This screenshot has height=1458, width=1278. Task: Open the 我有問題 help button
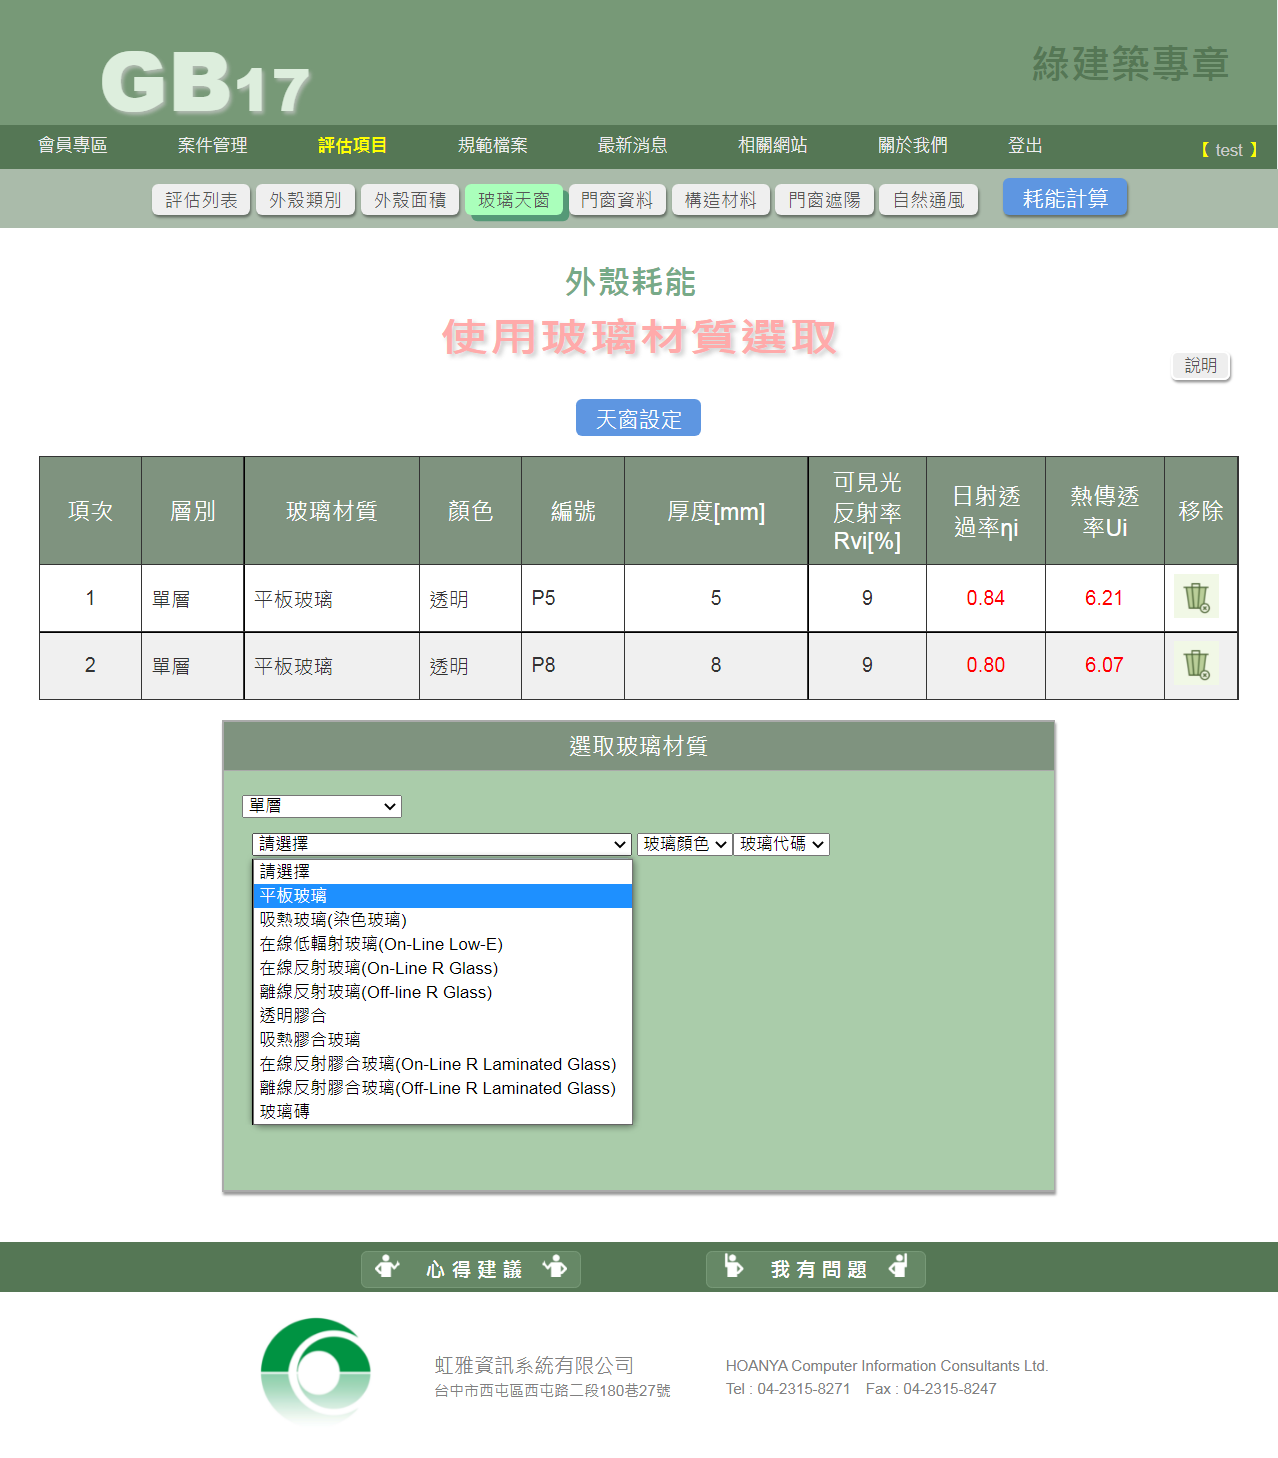coord(816,1269)
